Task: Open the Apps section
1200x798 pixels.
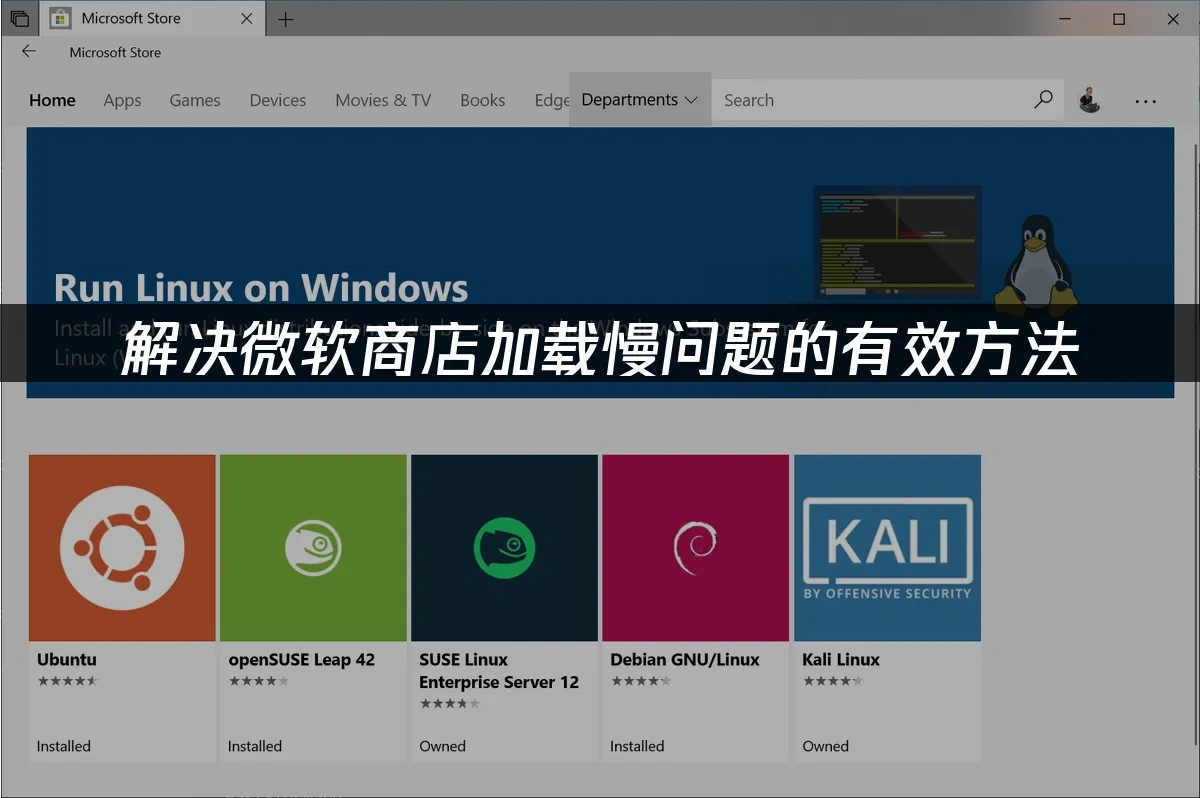Action: pyautogui.click(x=122, y=100)
